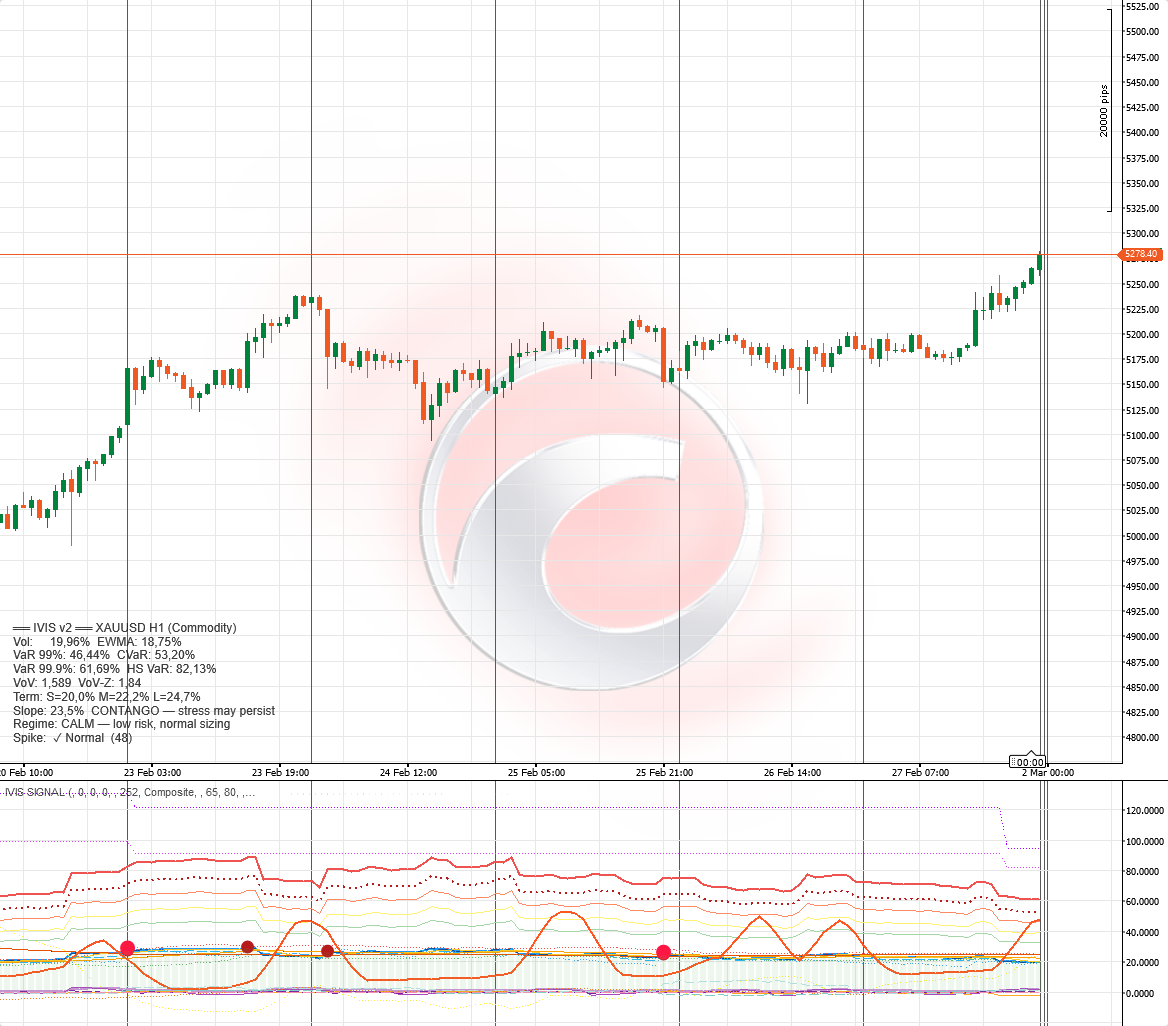Click the Regime CALM status line
Screen dimensions: 1168x1026
point(120,724)
